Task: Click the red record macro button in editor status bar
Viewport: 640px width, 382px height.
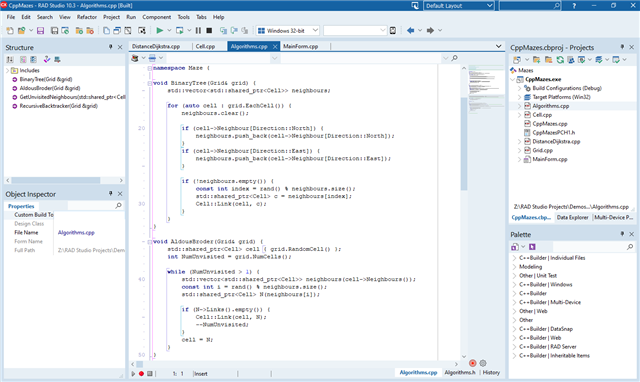Action: click(x=141, y=373)
